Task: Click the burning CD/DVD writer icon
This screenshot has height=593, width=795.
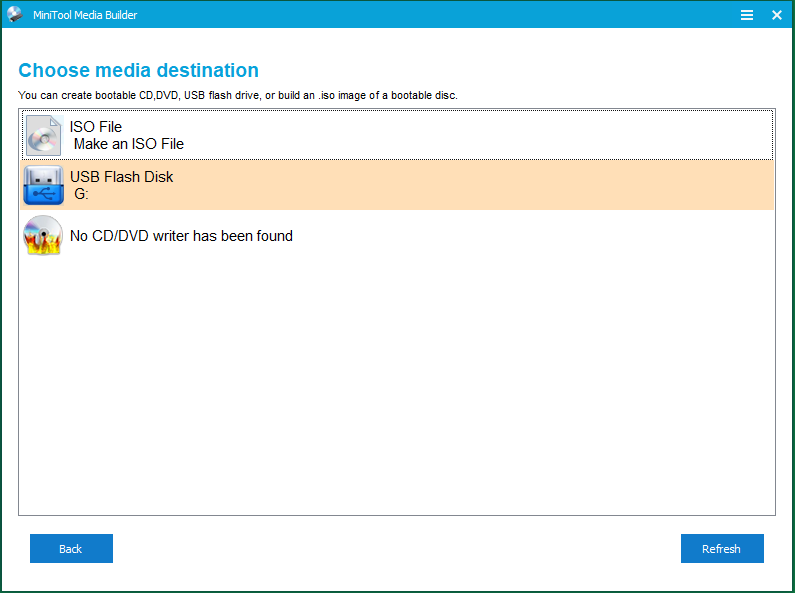Action: pyautogui.click(x=43, y=235)
